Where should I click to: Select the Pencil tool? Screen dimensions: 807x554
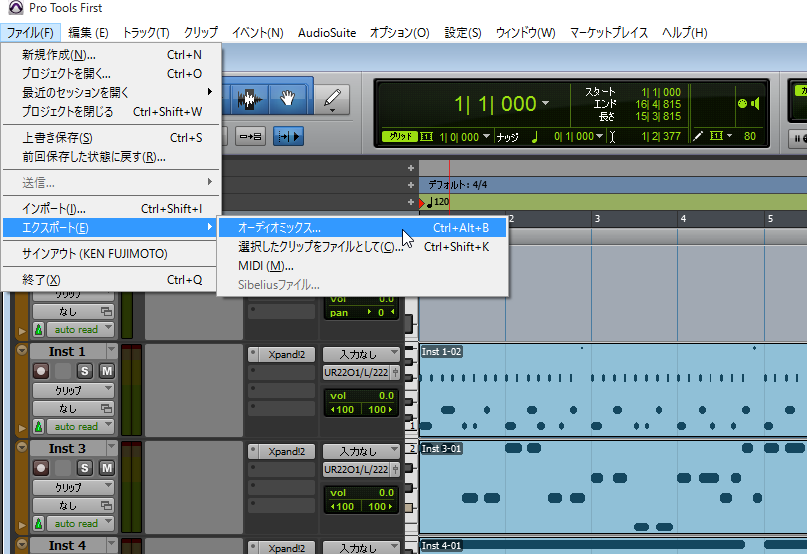332,99
